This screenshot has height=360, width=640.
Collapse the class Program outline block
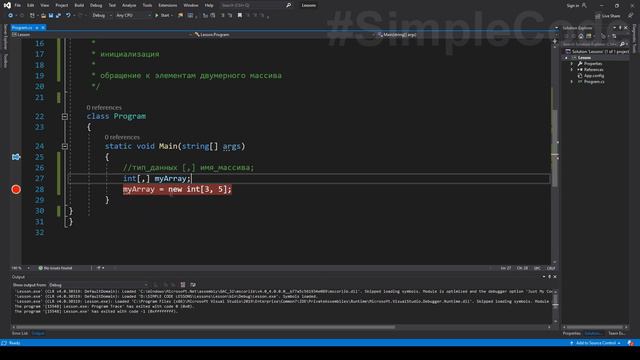point(64,117)
